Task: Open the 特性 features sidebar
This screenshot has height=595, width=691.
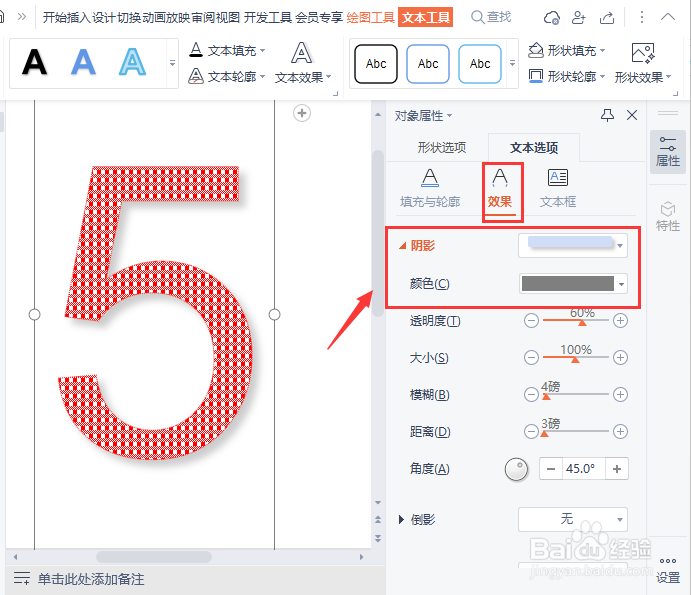Action: [x=668, y=217]
